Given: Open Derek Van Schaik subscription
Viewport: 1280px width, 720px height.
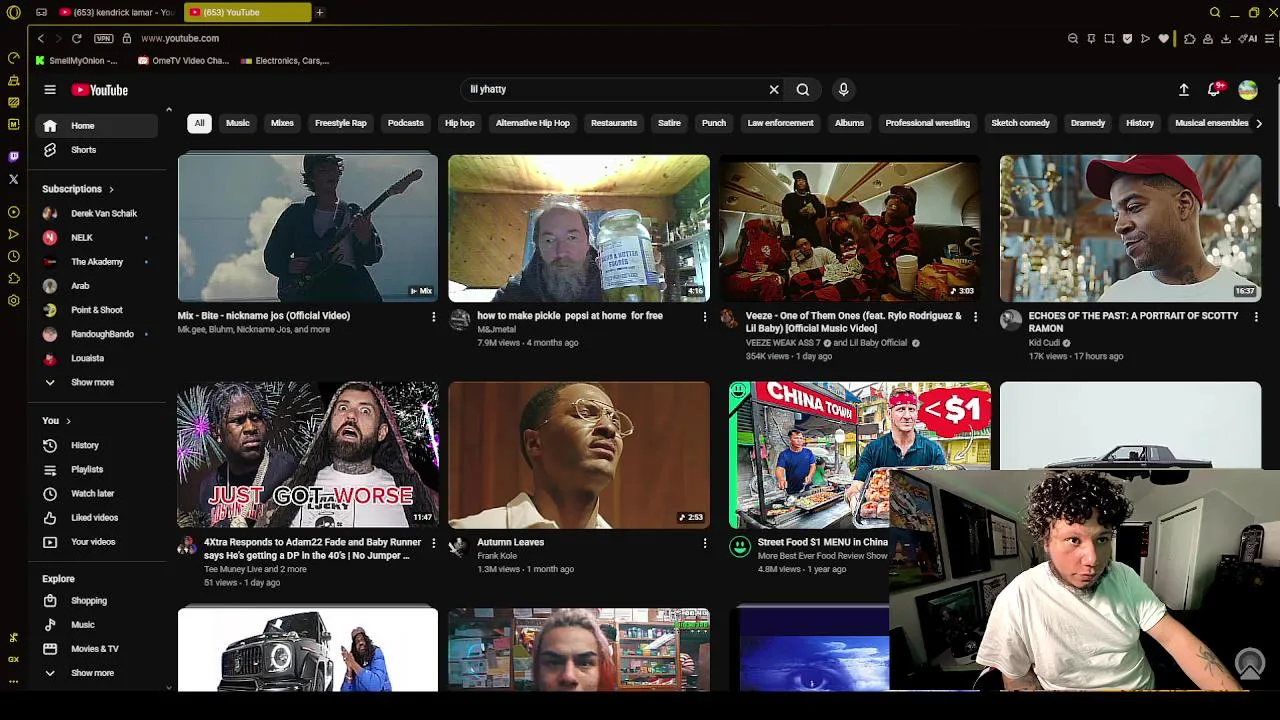Looking at the screenshot, I should tap(97, 213).
